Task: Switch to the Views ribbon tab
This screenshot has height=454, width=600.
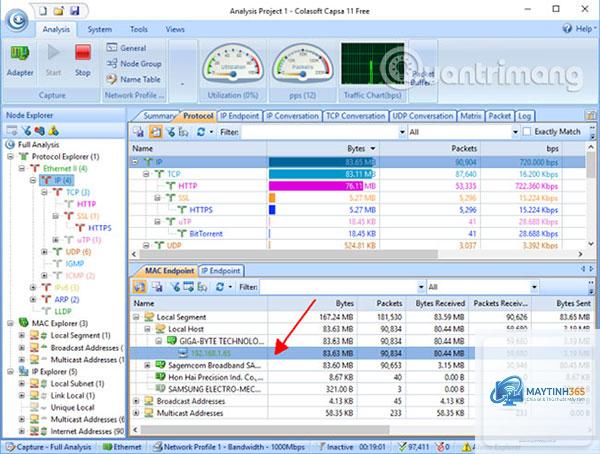Action: [175, 29]
